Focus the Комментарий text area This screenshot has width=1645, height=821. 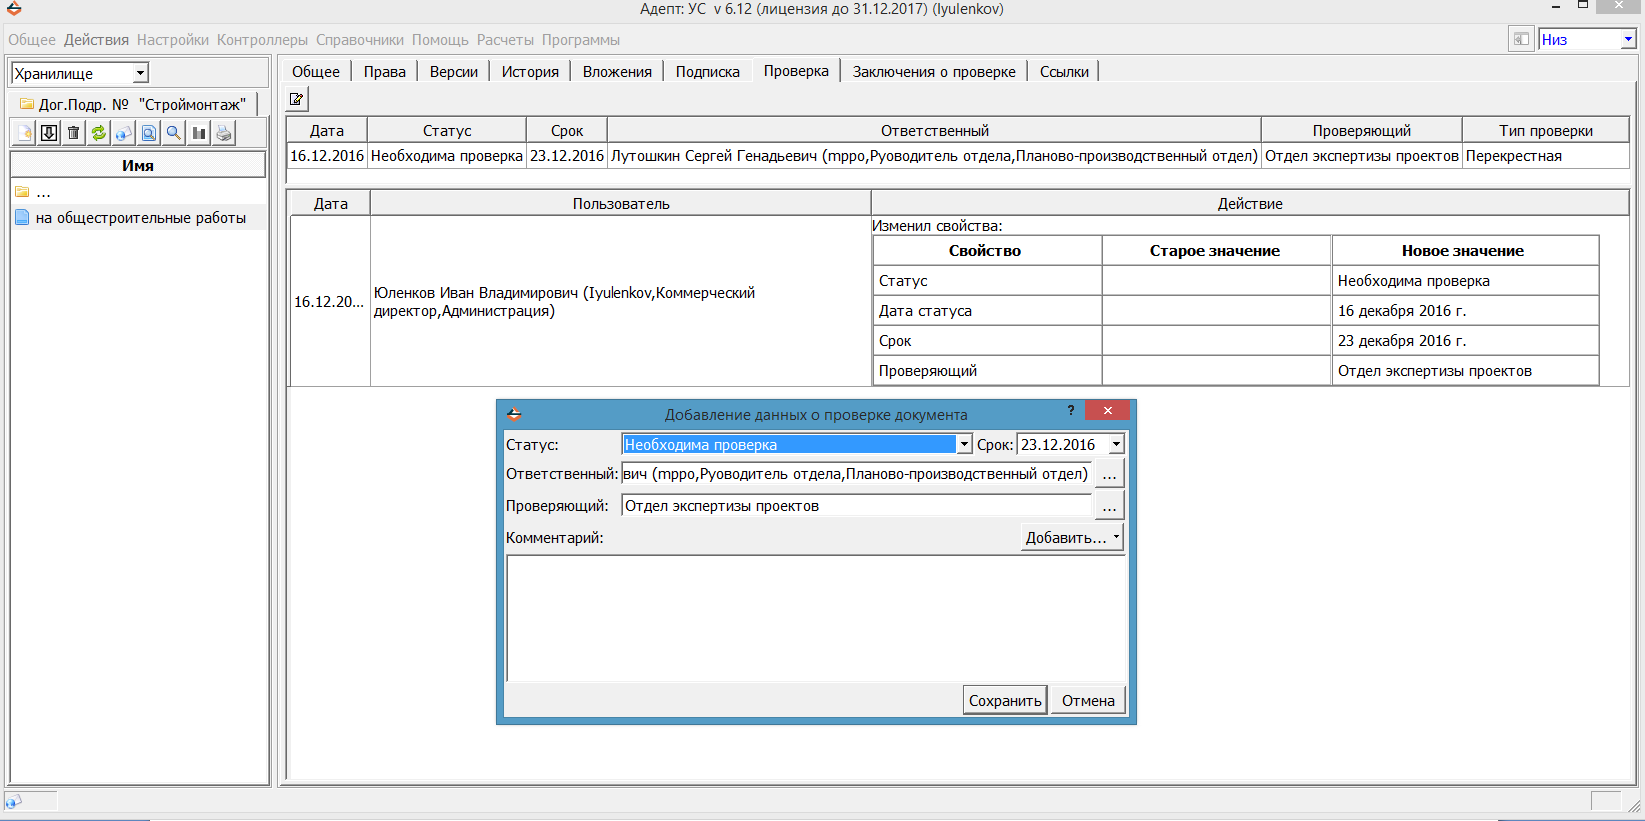[x=816, y=618]
